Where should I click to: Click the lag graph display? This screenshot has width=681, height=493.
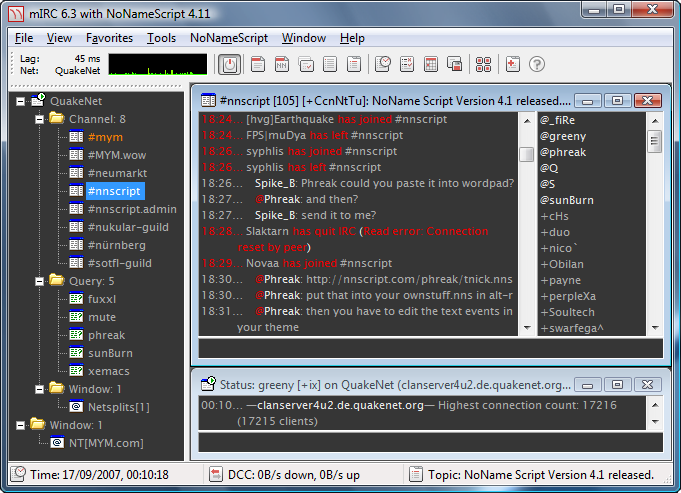tap(158, 64)
